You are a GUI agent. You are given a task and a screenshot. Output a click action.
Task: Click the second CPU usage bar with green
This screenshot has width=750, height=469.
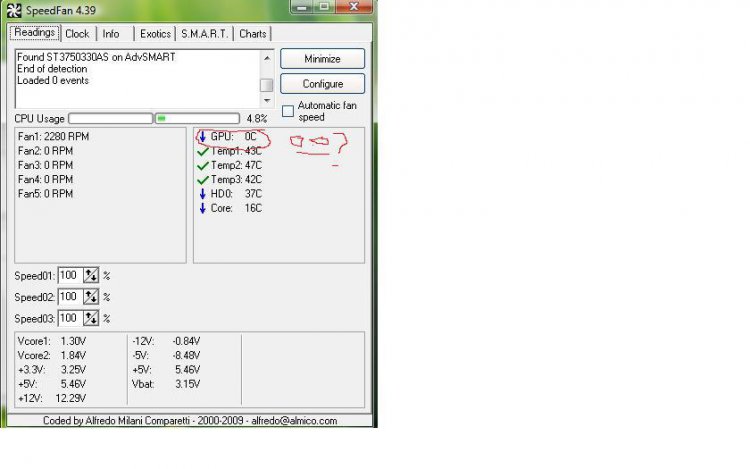coord(198,119)
